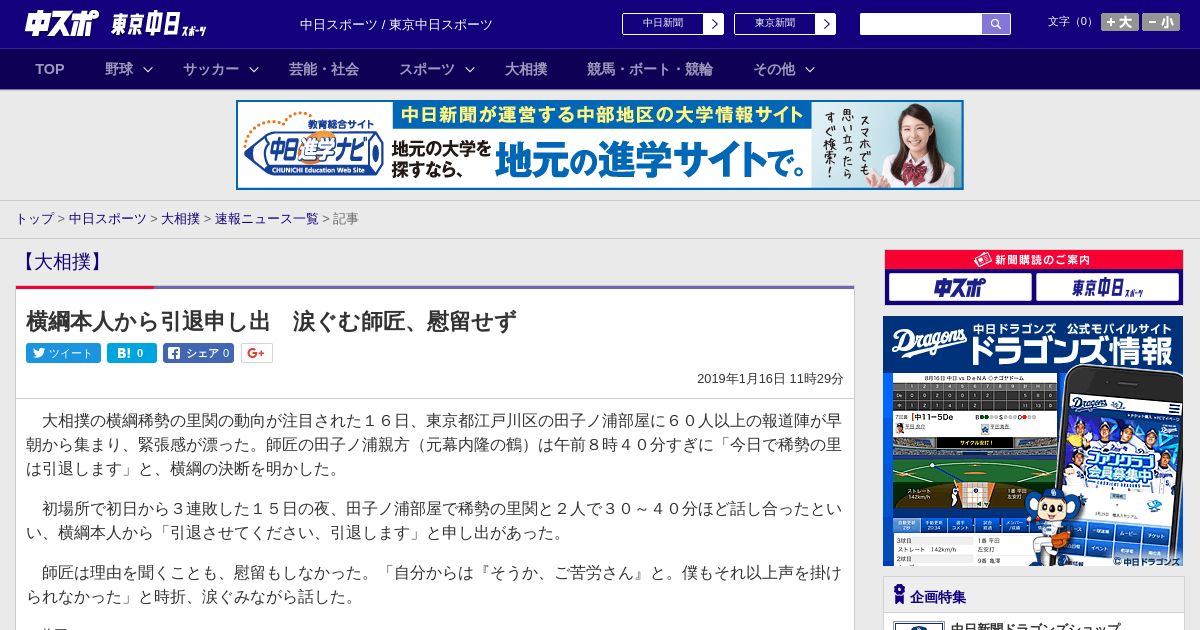Viewport: 1200px width, 630px height.
Task: Click the search magnifier button
Action: (x=996, y=24)
